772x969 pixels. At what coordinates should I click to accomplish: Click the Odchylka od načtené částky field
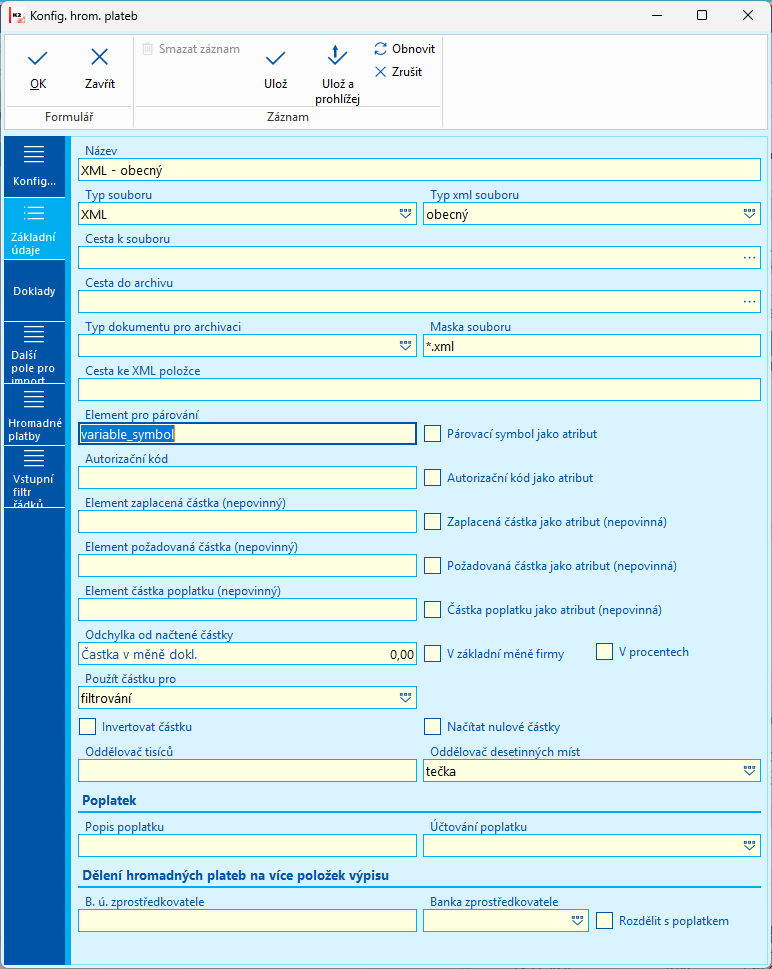click(x=247, y=654)
